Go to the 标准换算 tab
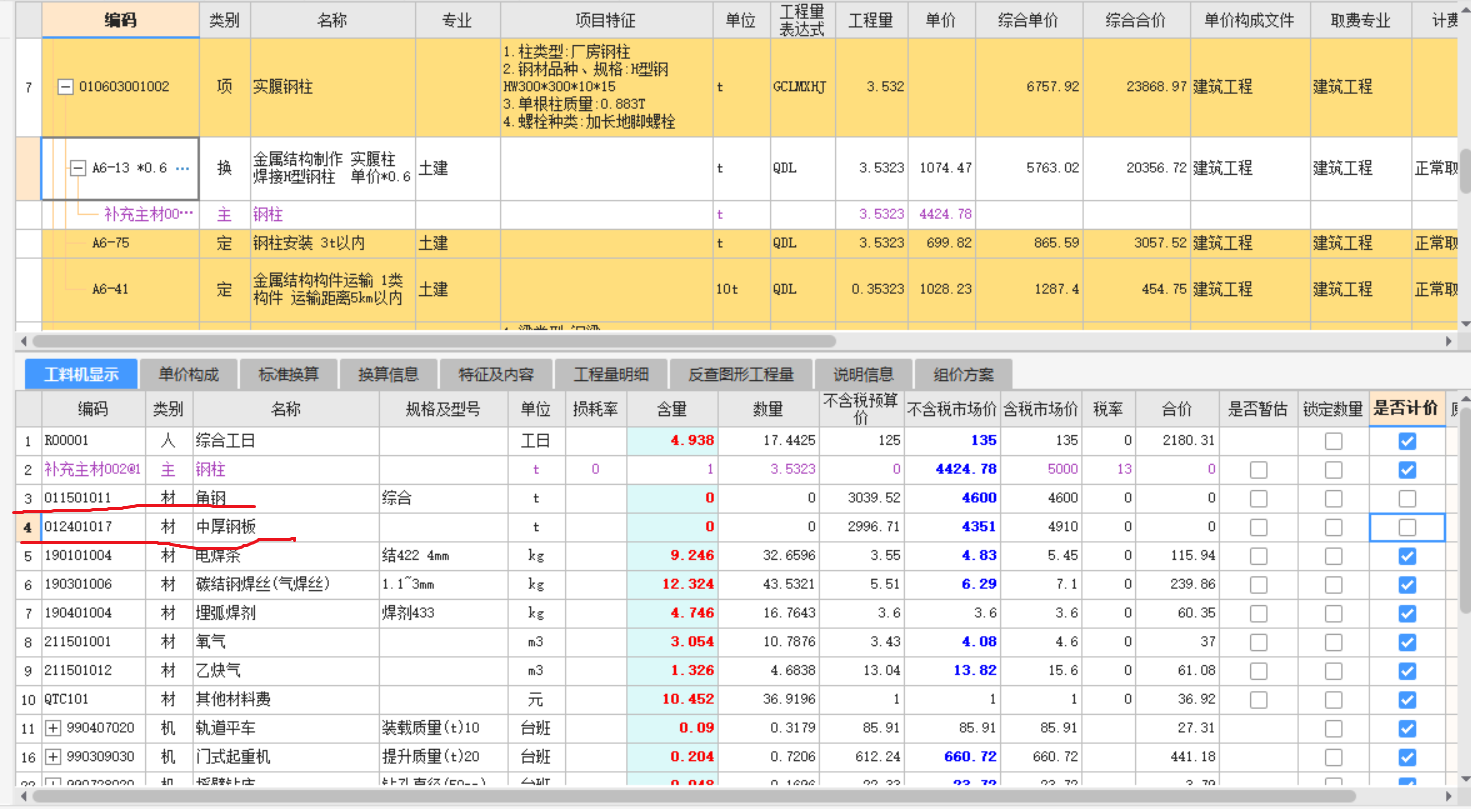This screenshot has width=1471, height=809. [289, 375]
